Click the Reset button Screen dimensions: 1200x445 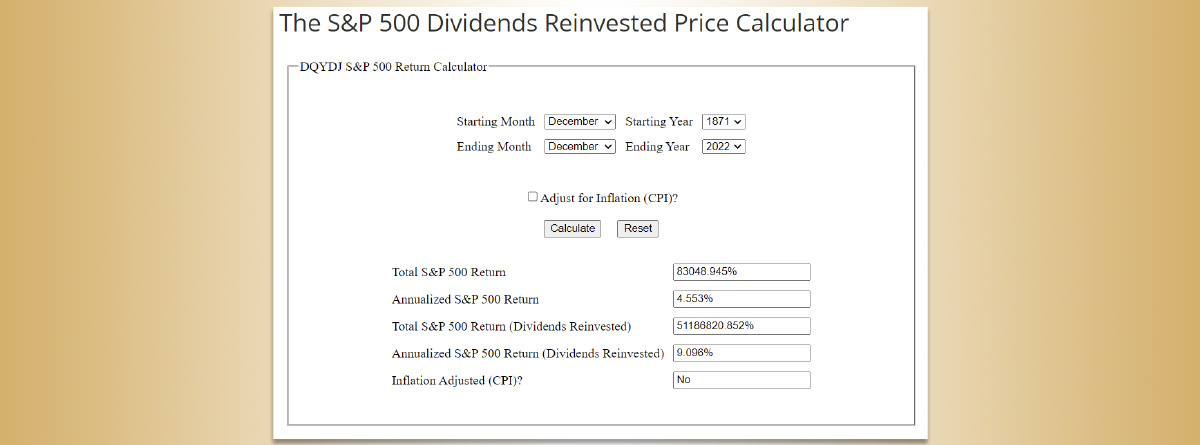point(638,229)
